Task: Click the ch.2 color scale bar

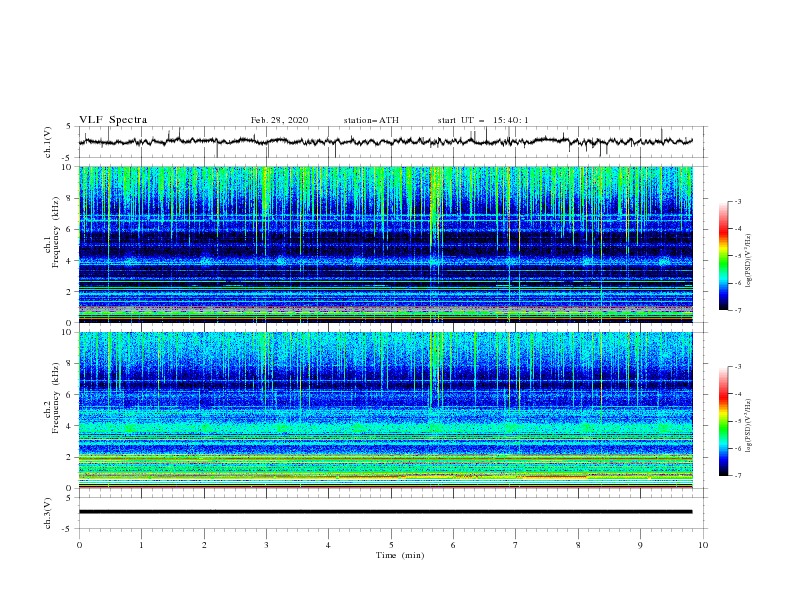Action: pos(723,421)
